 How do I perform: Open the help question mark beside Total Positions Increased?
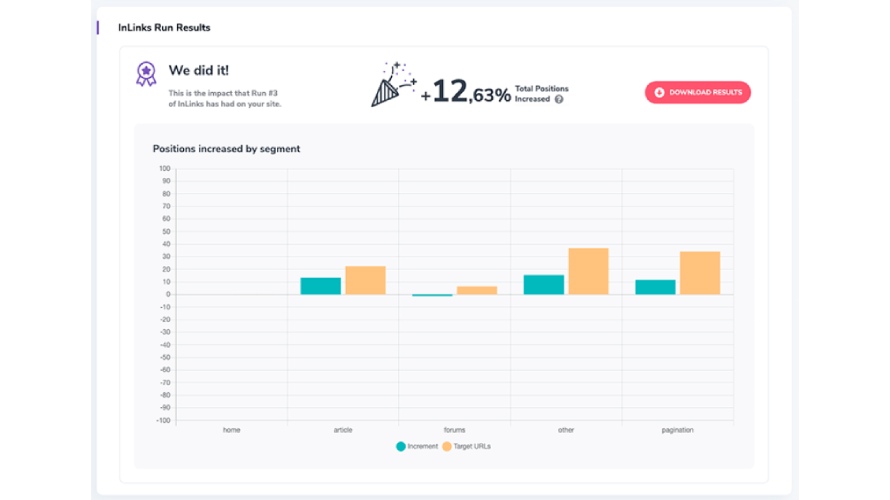click(x=559, y=99)
